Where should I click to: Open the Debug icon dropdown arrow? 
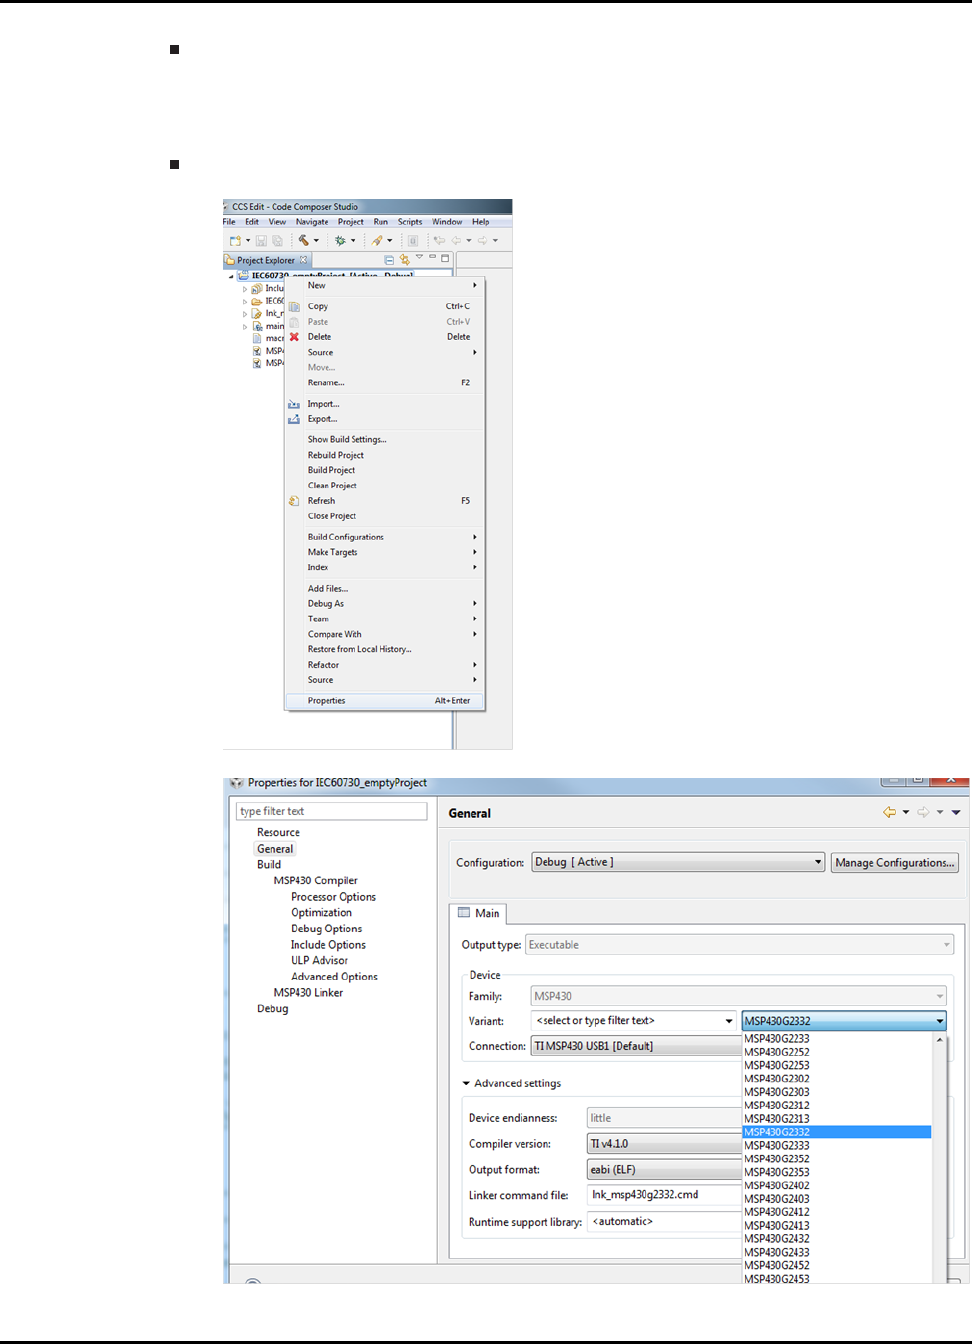(x=353, y=241)
